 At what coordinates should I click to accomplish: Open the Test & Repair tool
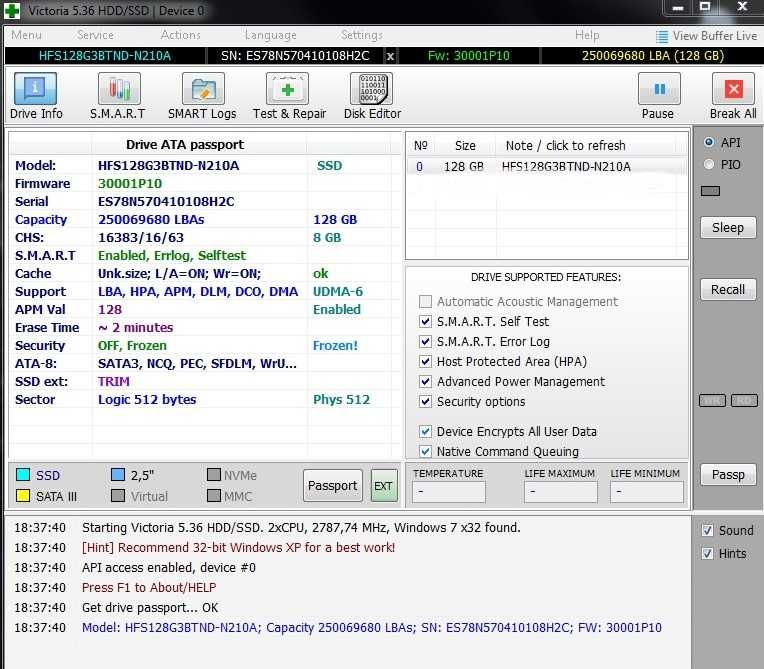tap(287, 89)
